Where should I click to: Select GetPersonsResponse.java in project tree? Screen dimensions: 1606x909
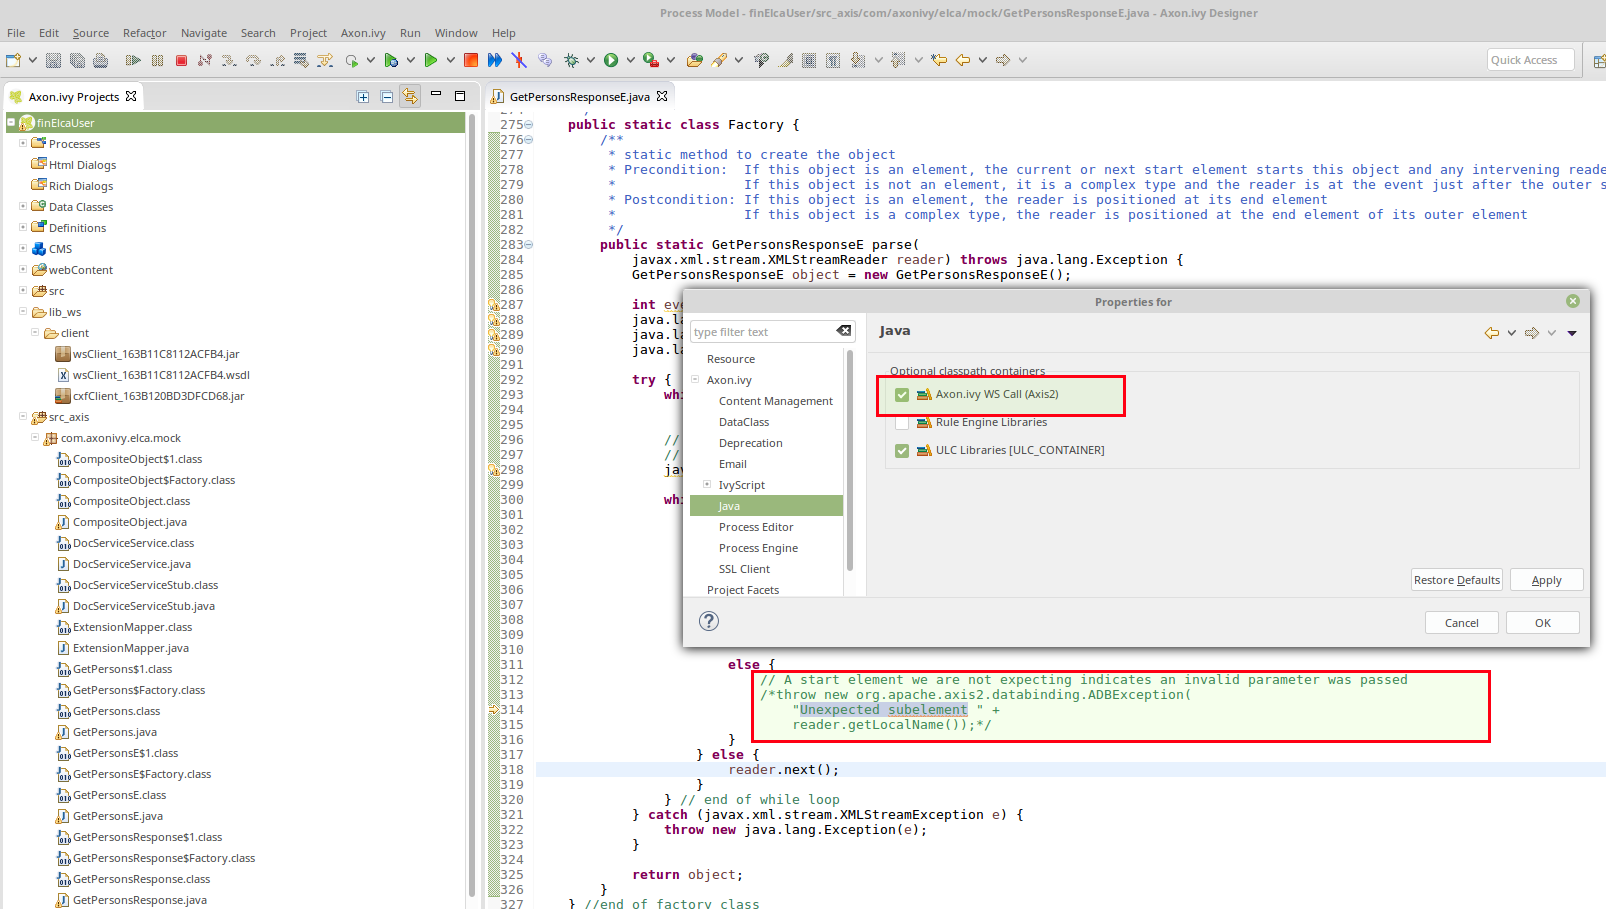click(x=140, y=900)
